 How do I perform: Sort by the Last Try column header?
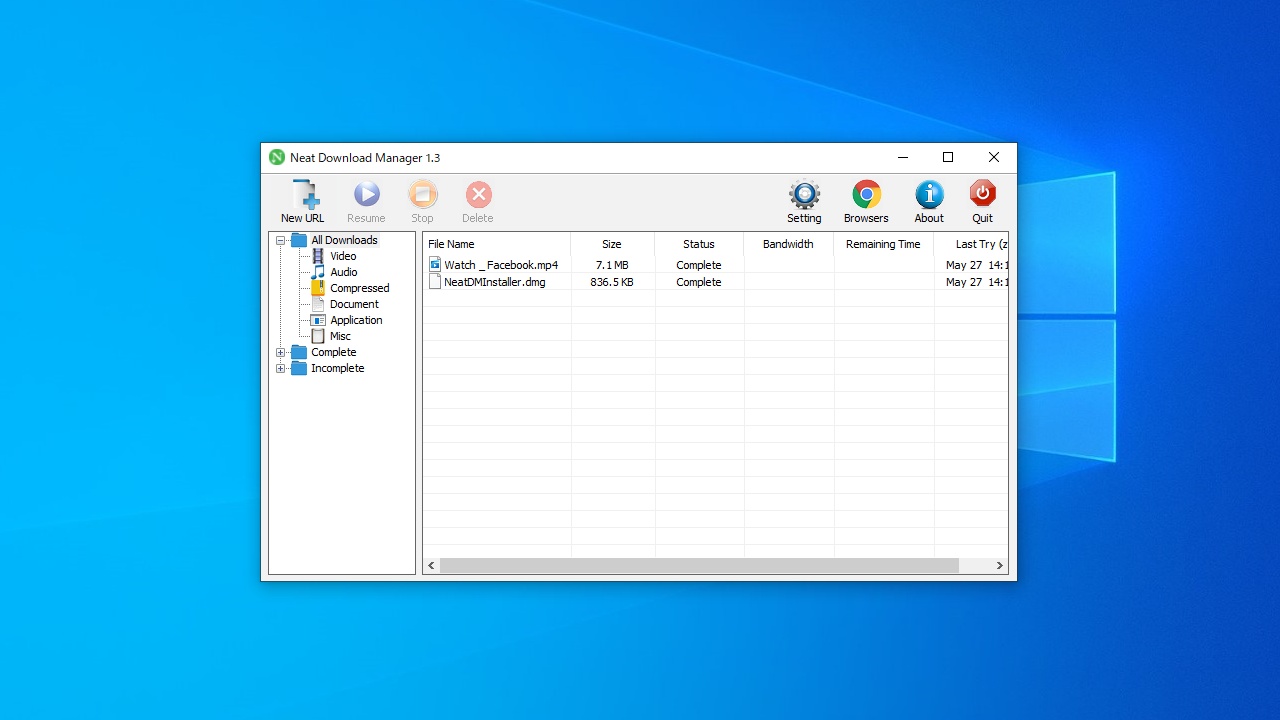971,244
